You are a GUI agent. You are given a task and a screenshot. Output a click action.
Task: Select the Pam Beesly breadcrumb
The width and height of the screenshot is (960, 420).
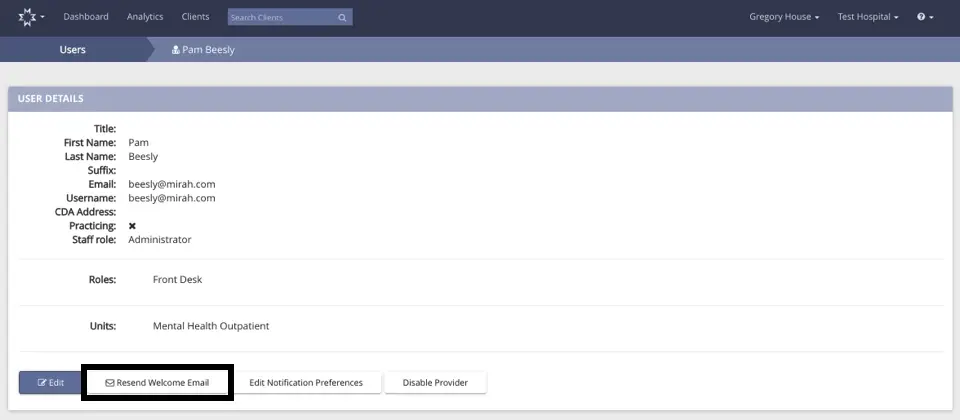tap(203, 50)
